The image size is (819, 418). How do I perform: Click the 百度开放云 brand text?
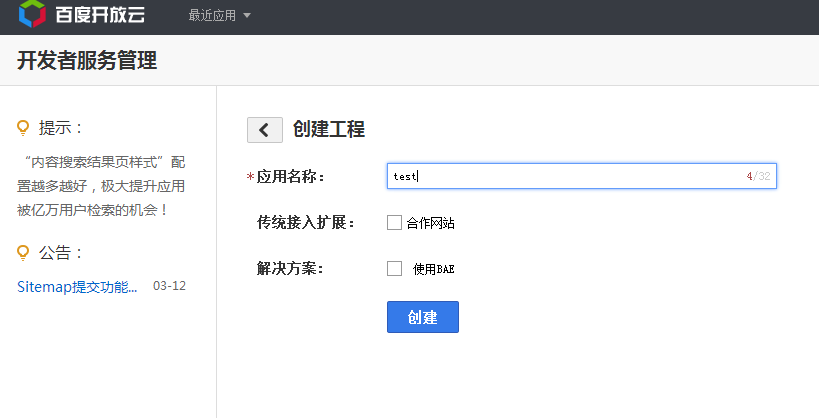(x=100, y=15)
